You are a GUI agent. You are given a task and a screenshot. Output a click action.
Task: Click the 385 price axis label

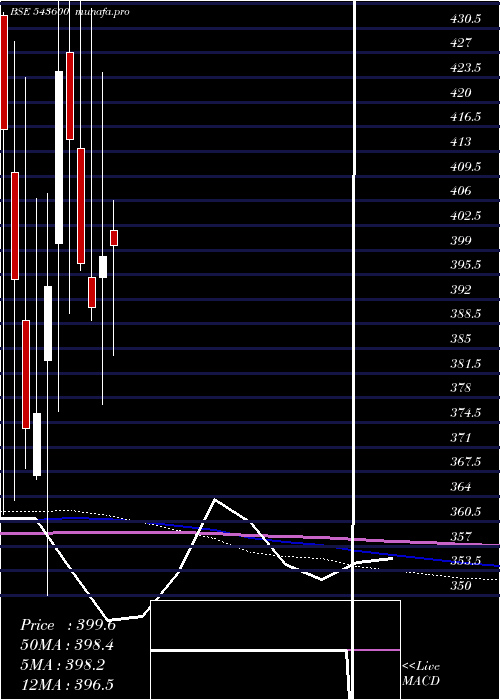tap(460, 339)
